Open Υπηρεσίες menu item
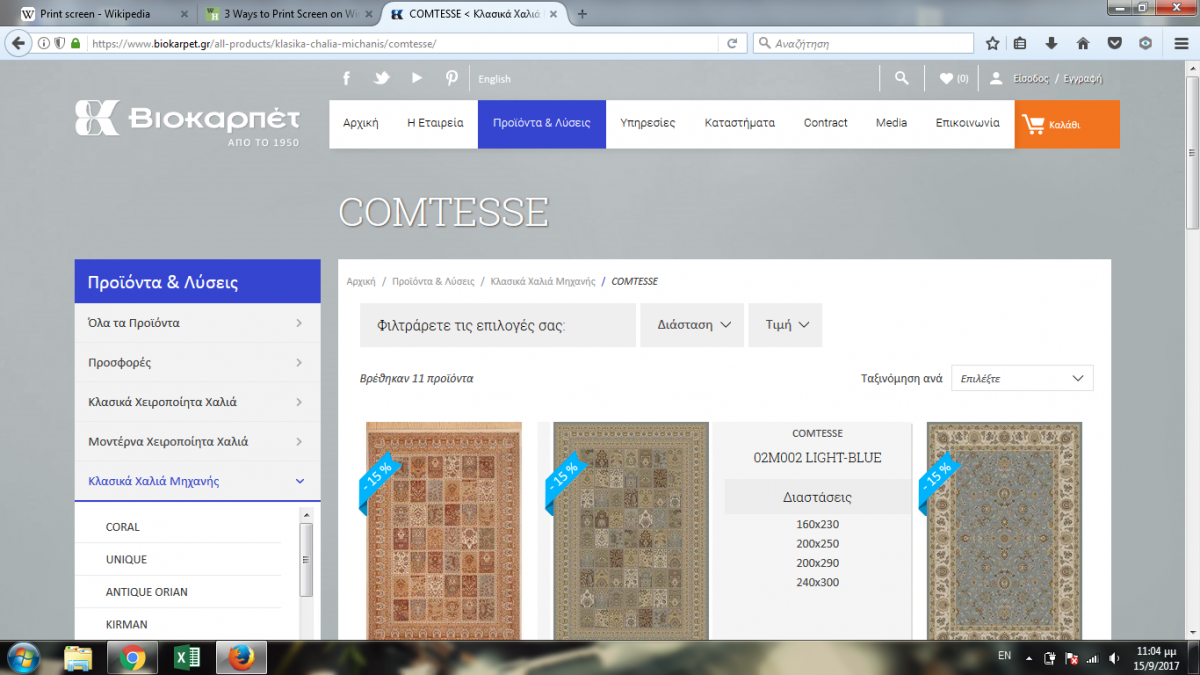 [x=647, y=123]
